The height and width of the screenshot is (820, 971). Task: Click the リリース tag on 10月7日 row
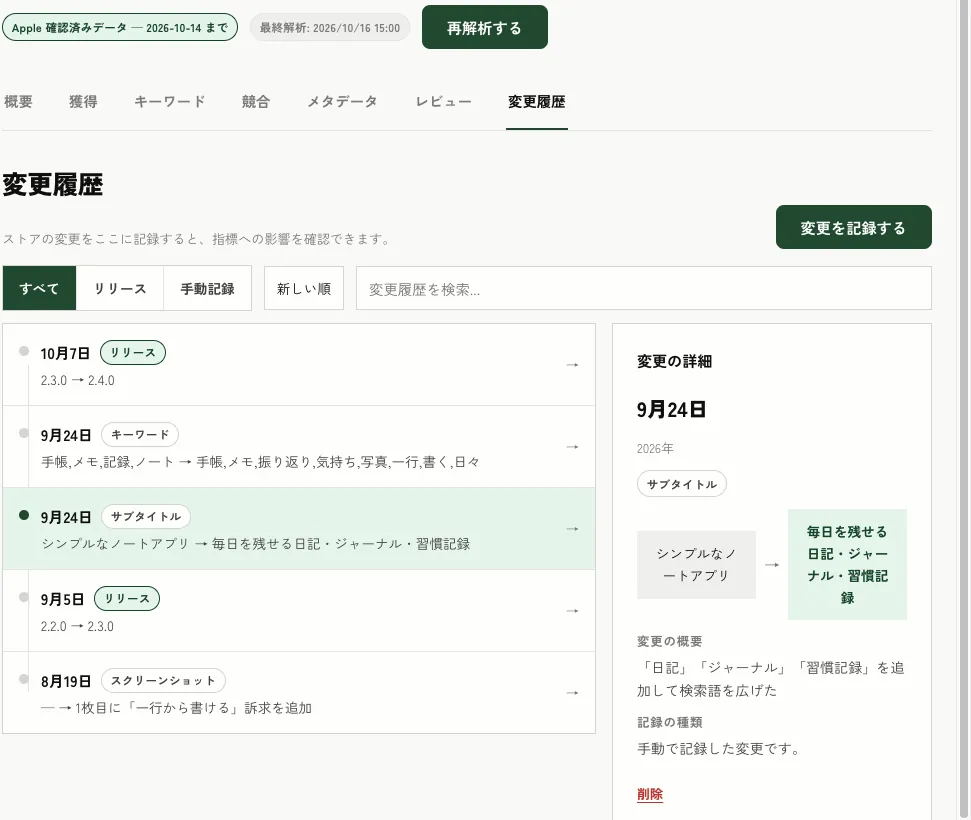pos(133,352)
